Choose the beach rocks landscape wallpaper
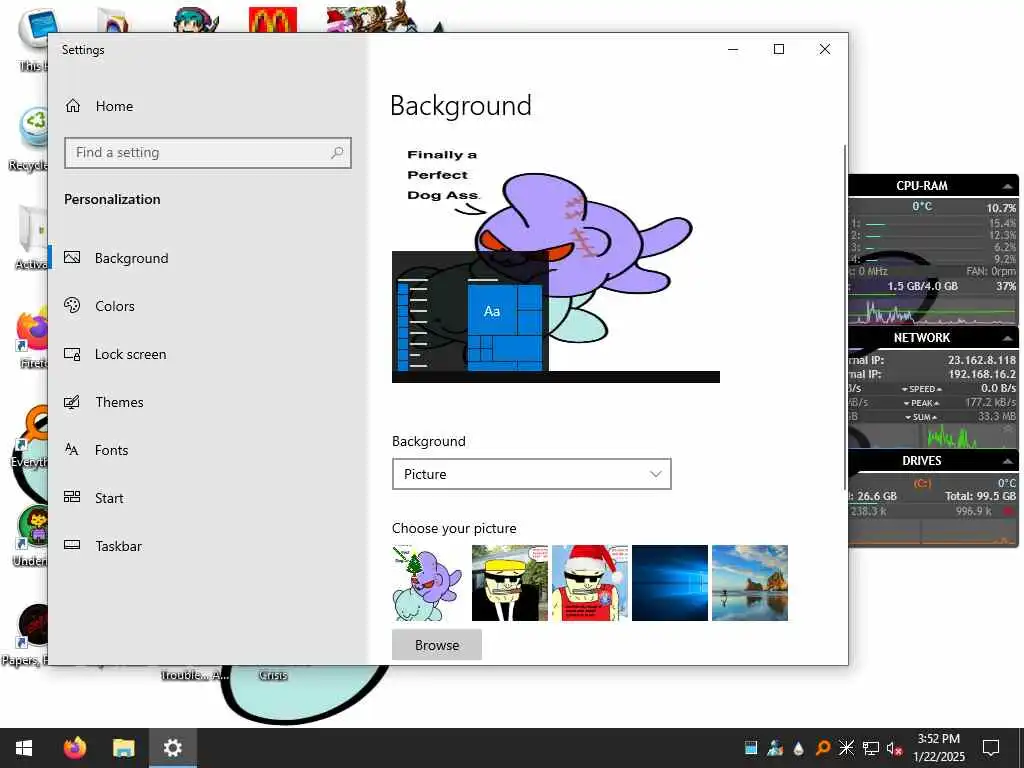The height and width of the screenshot is (768, 1024). point(750,583)
